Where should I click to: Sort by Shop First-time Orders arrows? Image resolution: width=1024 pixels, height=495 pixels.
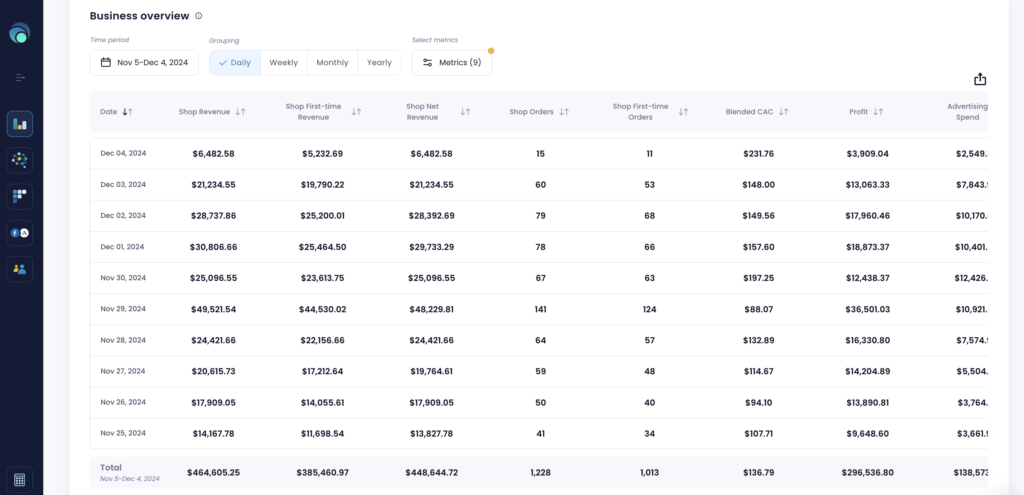(x=682, y=112)
